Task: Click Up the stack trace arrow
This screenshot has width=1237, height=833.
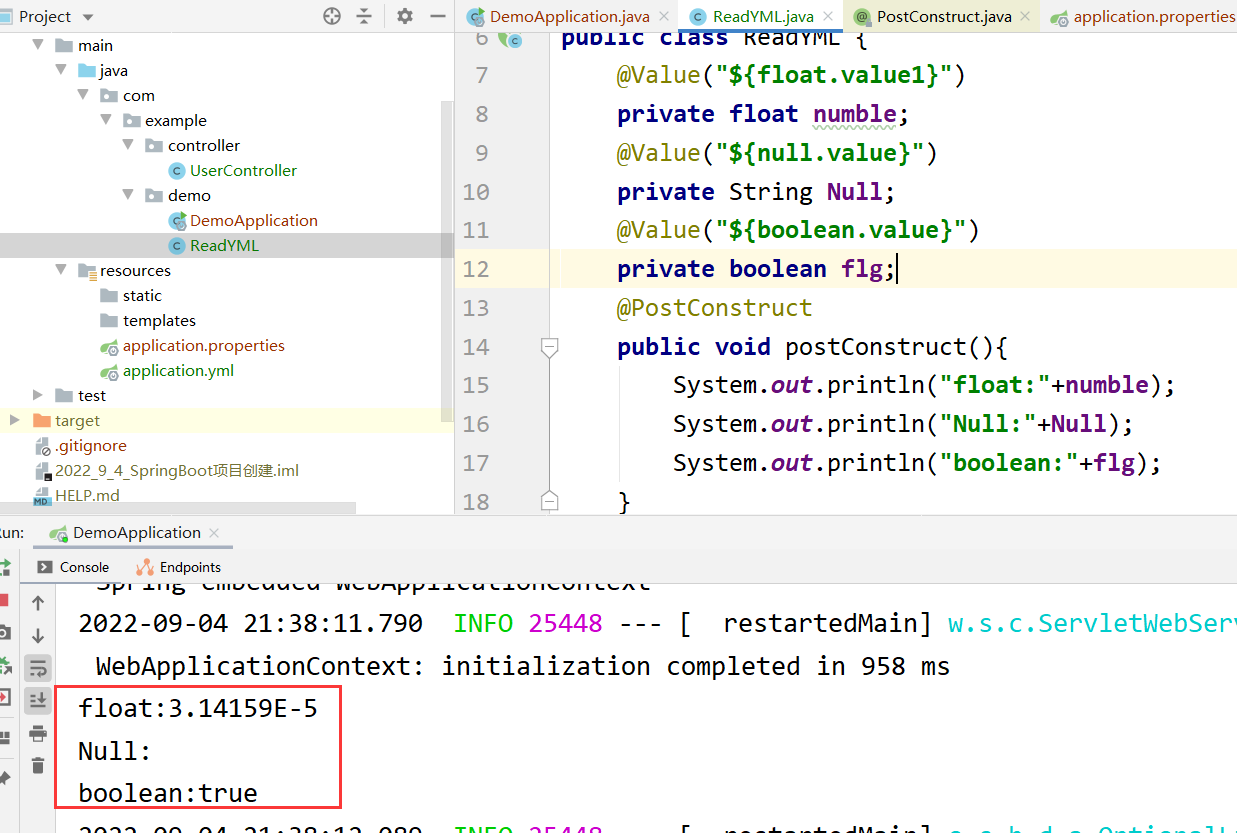Action: click(x=38, y=603)
